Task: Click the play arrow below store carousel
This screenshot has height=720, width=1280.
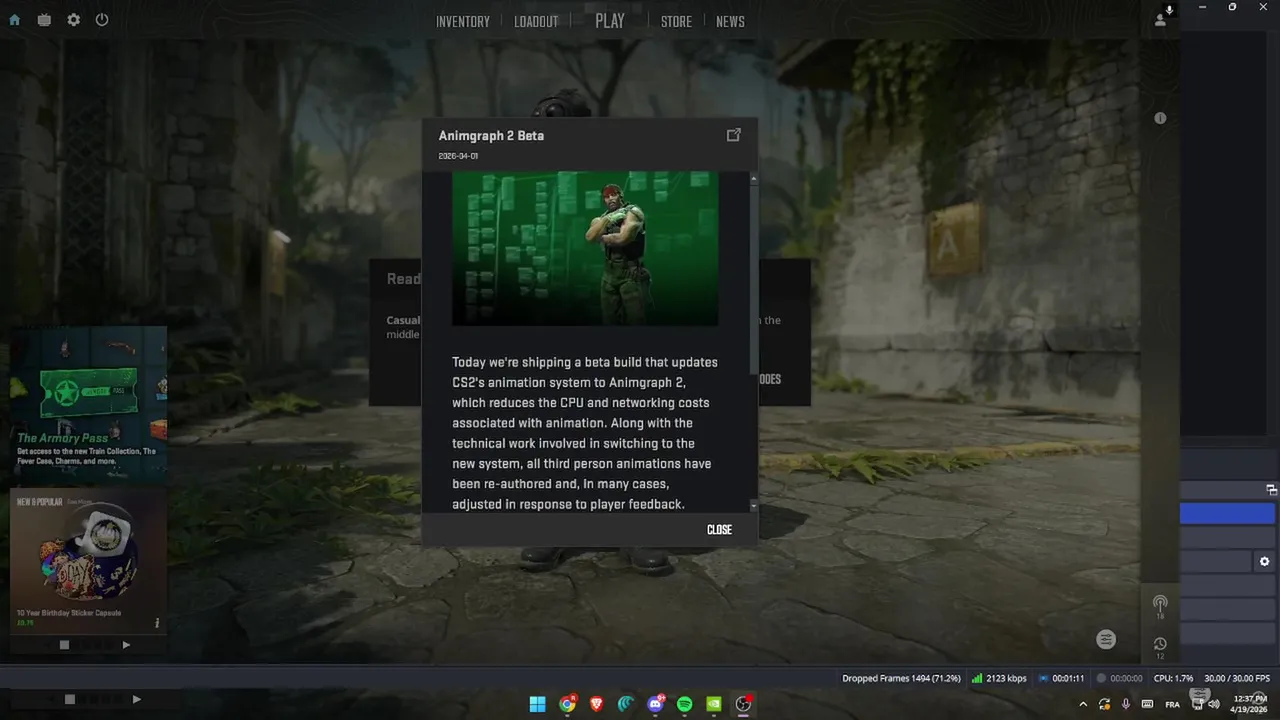Action: click(126, 645)
